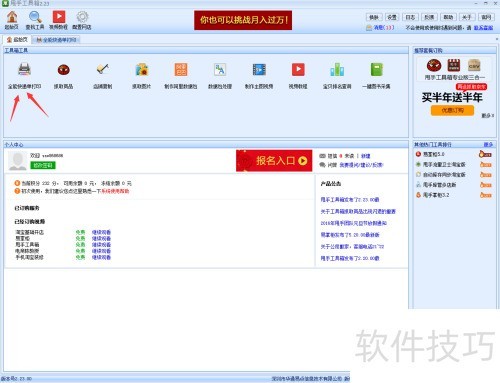Image resolution: width=500 pixels, height=383 pixels.
Task: Click the flame hot badge for 甩掌柜5.0
Action: click(x=485, y=154)
